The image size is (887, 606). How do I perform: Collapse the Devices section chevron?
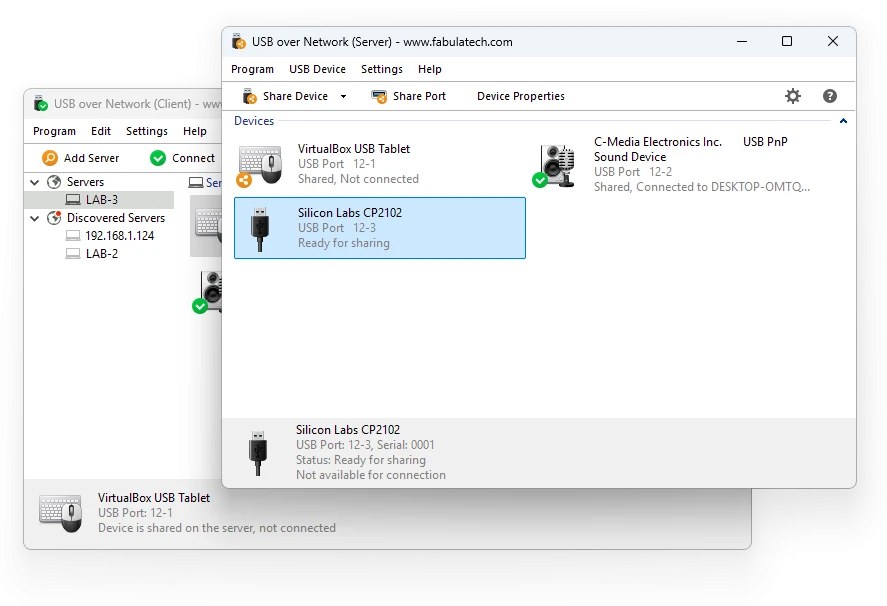point(843,121)
